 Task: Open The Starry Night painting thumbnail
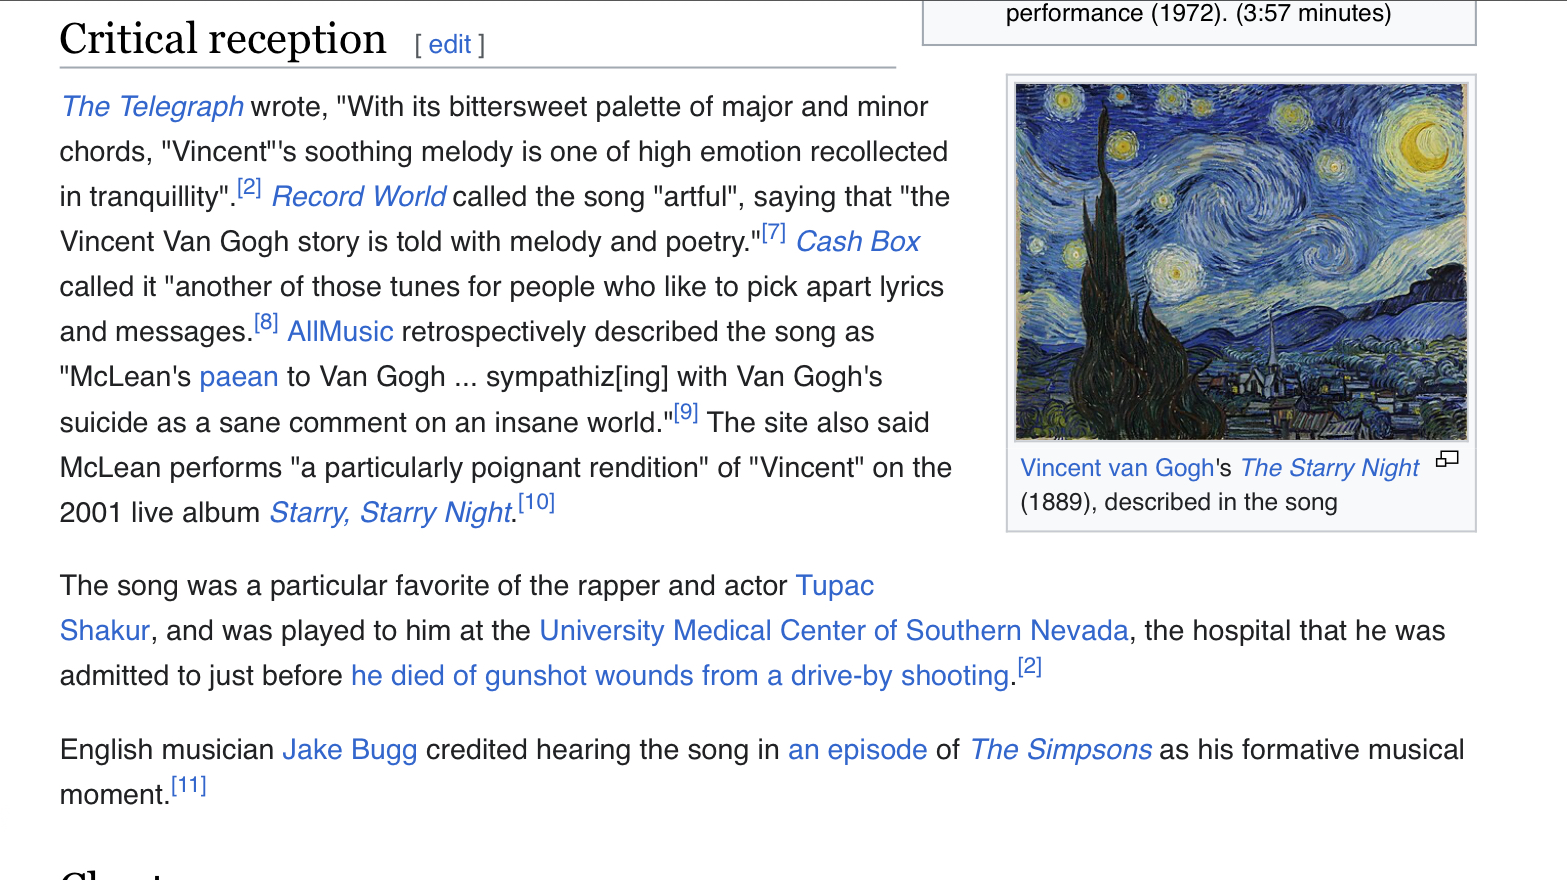(1240, 261)
